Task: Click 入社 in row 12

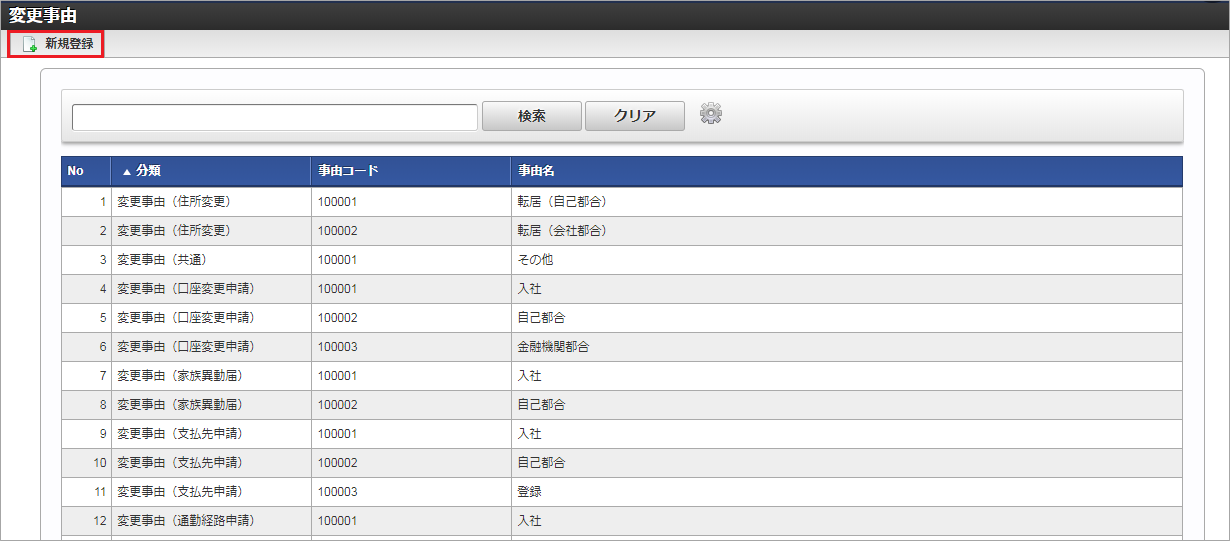Action: coord(529,521)
